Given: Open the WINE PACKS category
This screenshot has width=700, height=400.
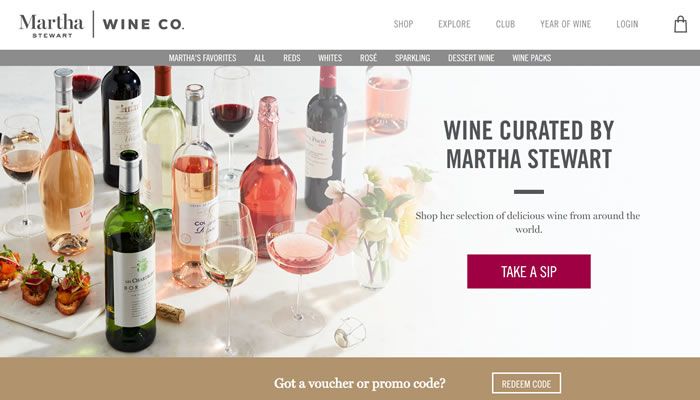Looking at the screenshot, I should (532, 58).
